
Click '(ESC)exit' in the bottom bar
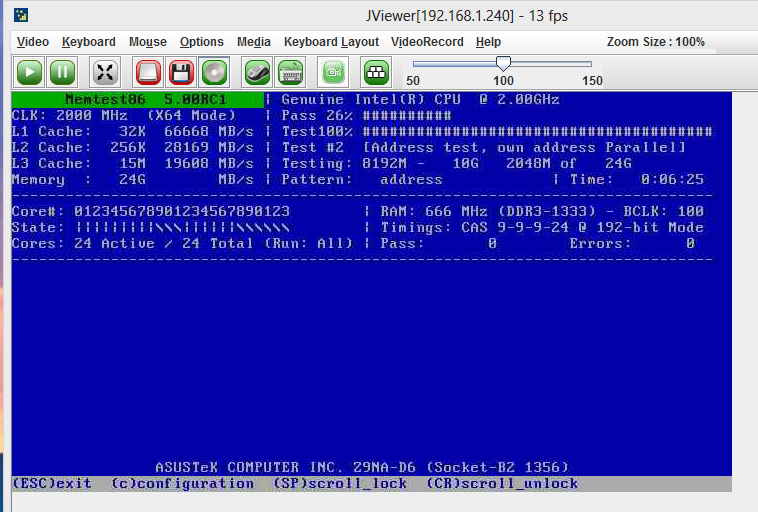pos(52,483)
